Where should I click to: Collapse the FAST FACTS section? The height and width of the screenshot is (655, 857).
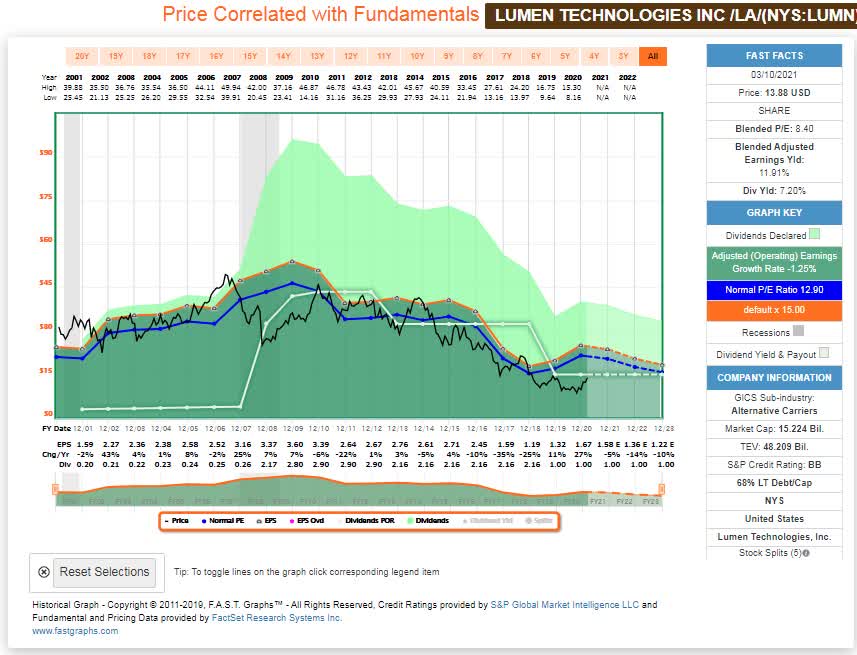click(773, 55)
